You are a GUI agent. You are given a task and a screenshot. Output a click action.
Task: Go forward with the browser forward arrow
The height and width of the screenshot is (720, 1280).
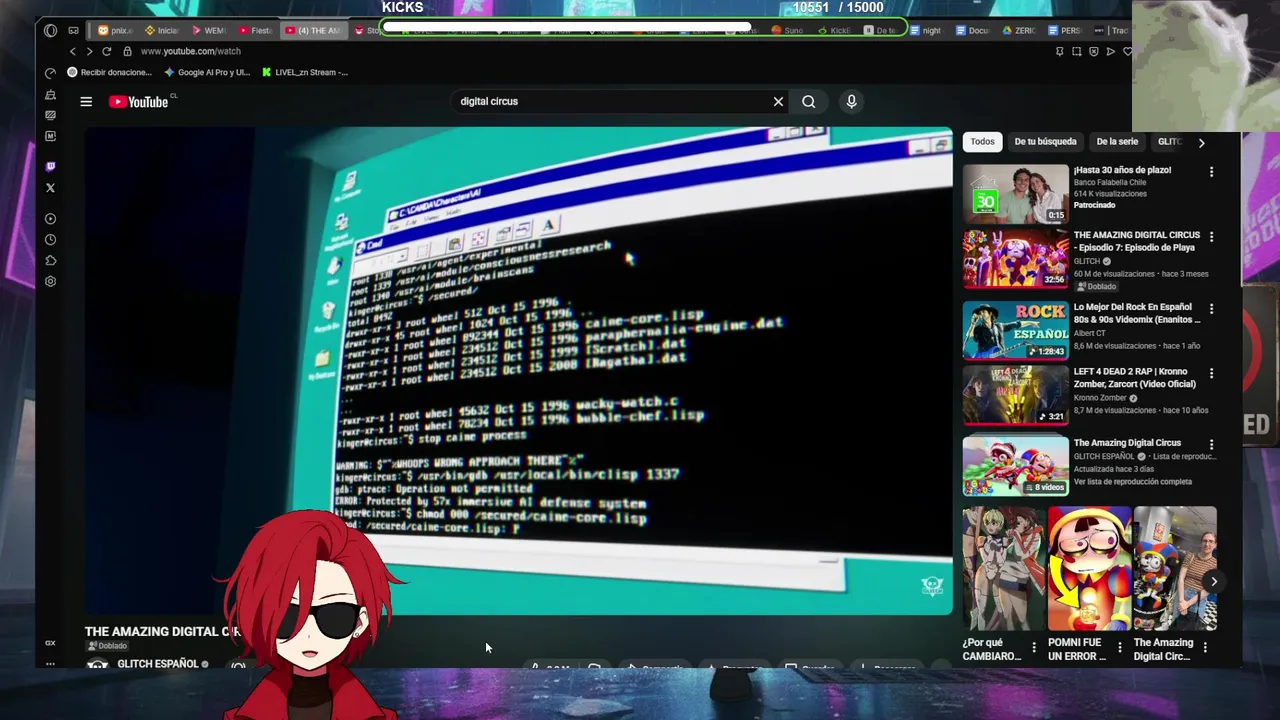tap(89, 51)
